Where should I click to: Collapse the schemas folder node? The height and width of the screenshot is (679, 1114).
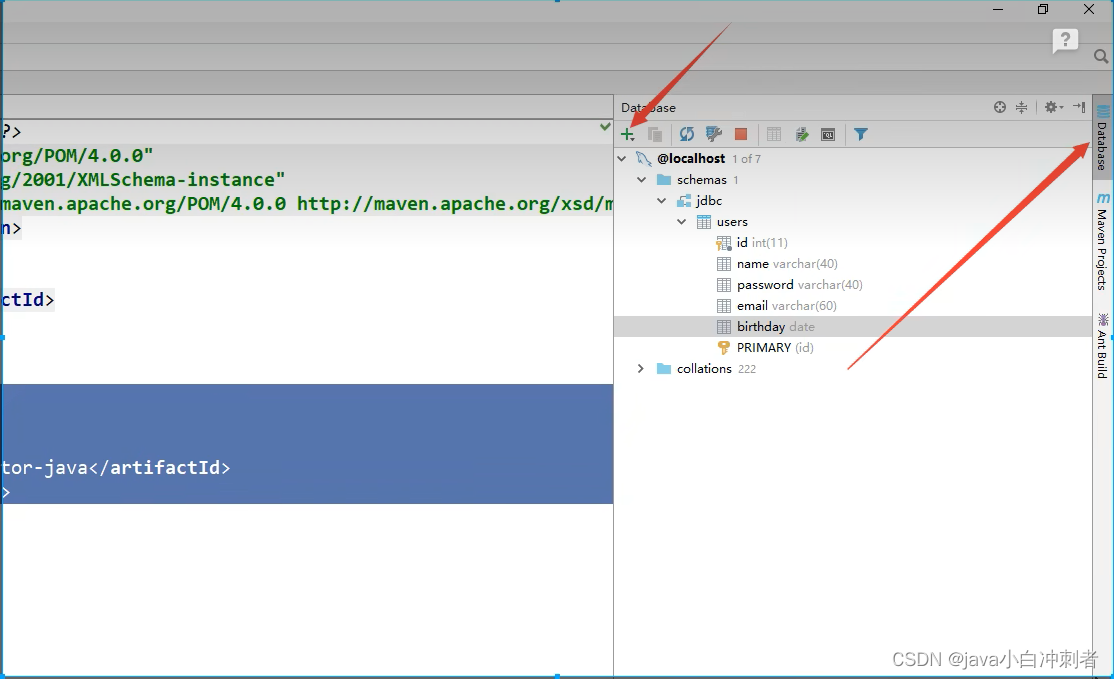coord(642,180)
